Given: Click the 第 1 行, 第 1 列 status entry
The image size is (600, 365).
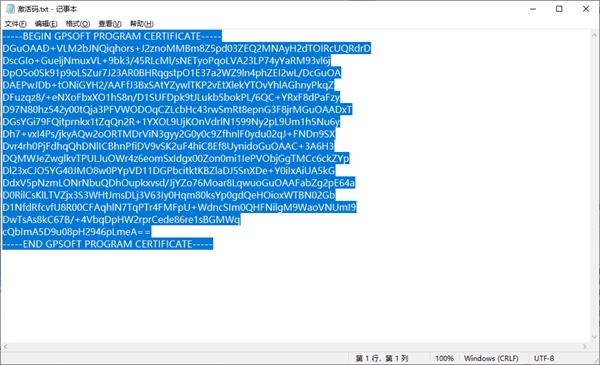Looking at the screenshot, I should (382, 358).
